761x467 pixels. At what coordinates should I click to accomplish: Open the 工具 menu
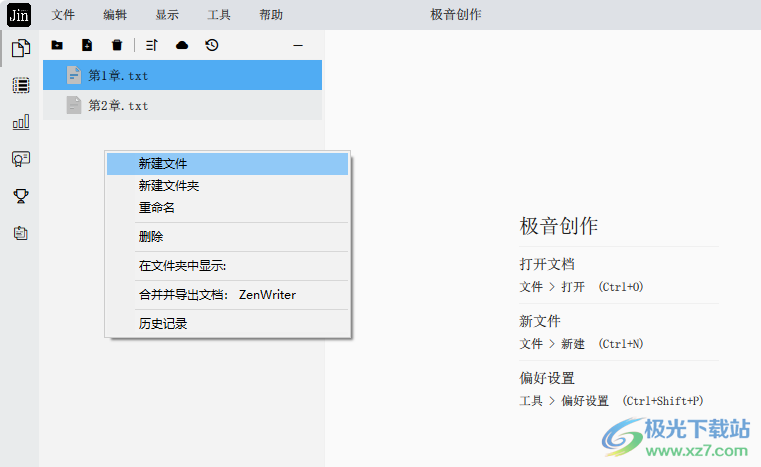pos(219,15)
